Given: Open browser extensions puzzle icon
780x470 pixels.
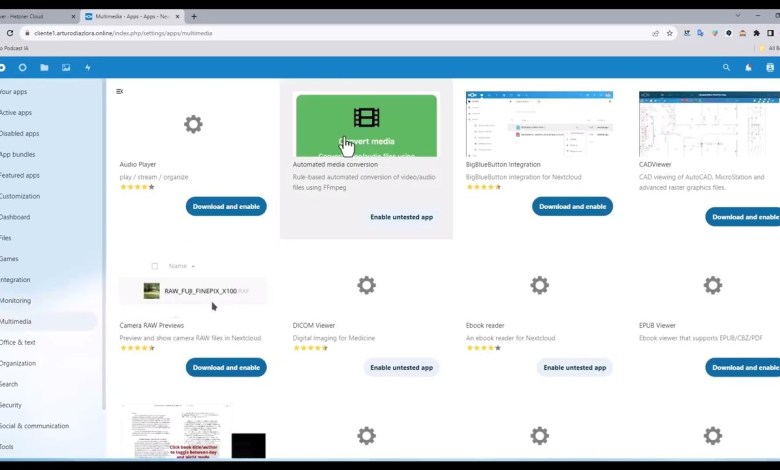Looking at the screenshot, I should pyautogui.click(x=756, y=33).
